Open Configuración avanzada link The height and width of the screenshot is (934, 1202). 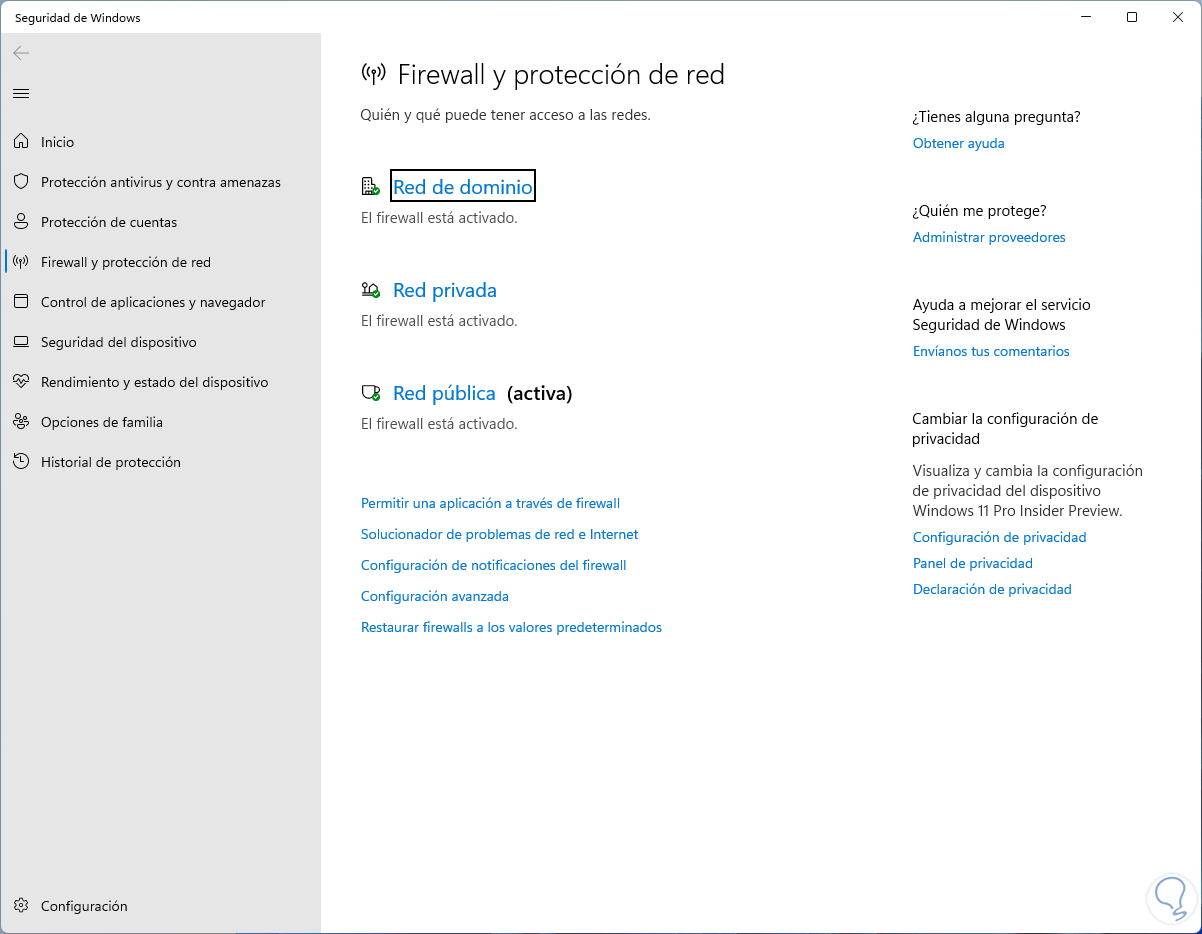pyautogui.click(x=434, y=596)
